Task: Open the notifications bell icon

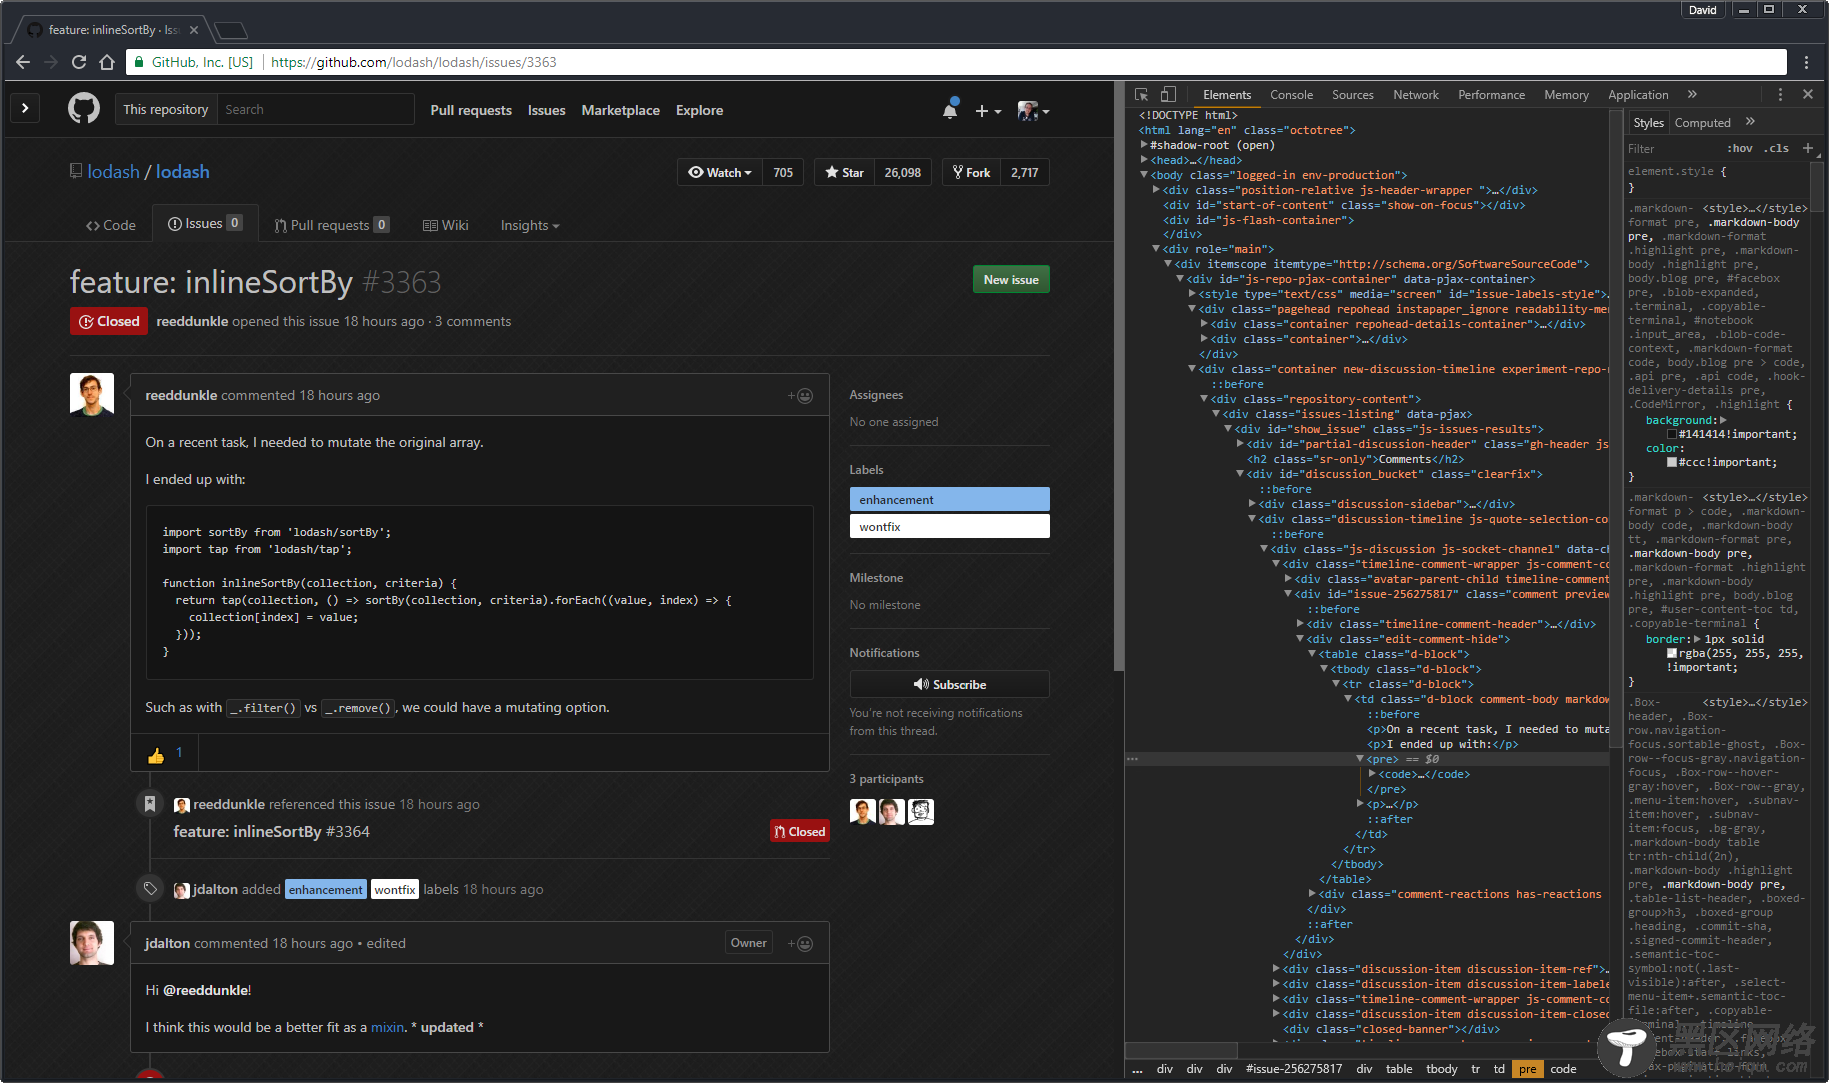Action: (950, 110)
